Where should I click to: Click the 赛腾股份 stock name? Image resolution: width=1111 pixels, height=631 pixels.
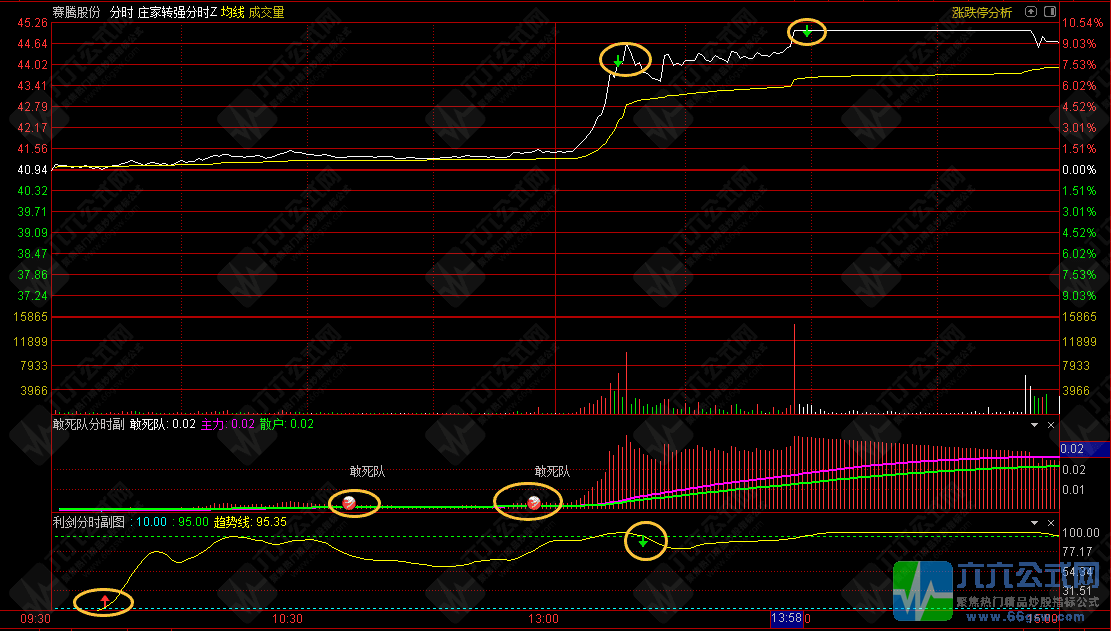(76, 12)
